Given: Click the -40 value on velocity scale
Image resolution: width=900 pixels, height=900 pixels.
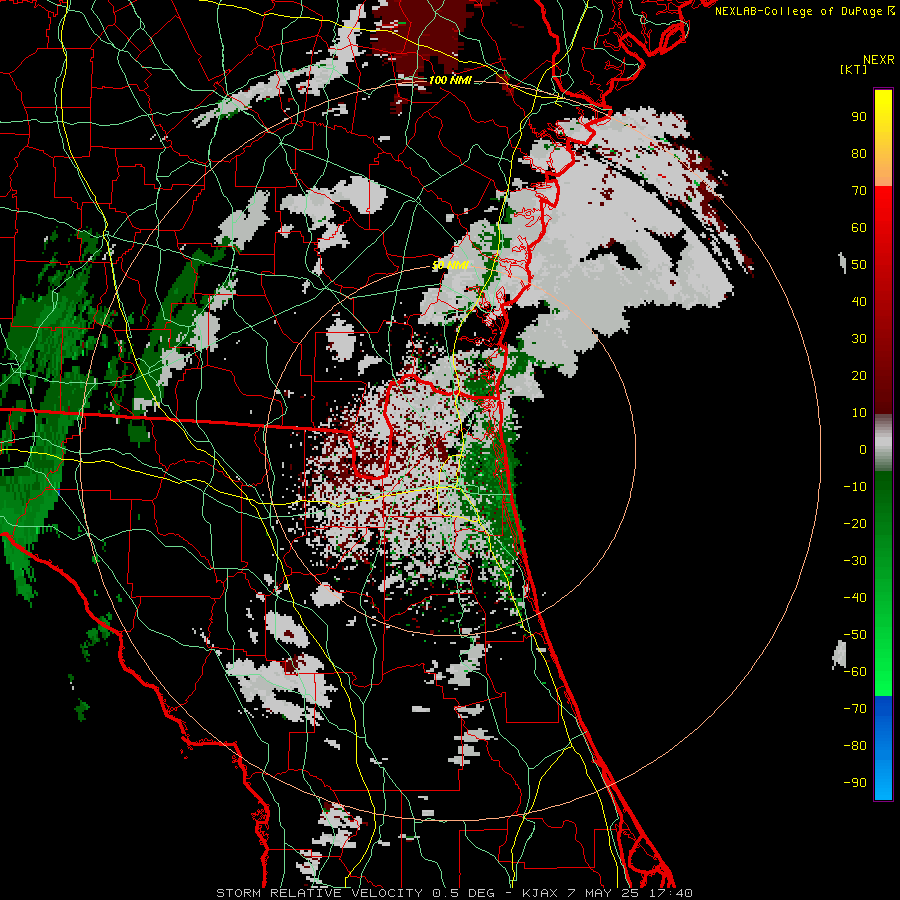Looking at the screenshot, I should (x=855, y=598).
